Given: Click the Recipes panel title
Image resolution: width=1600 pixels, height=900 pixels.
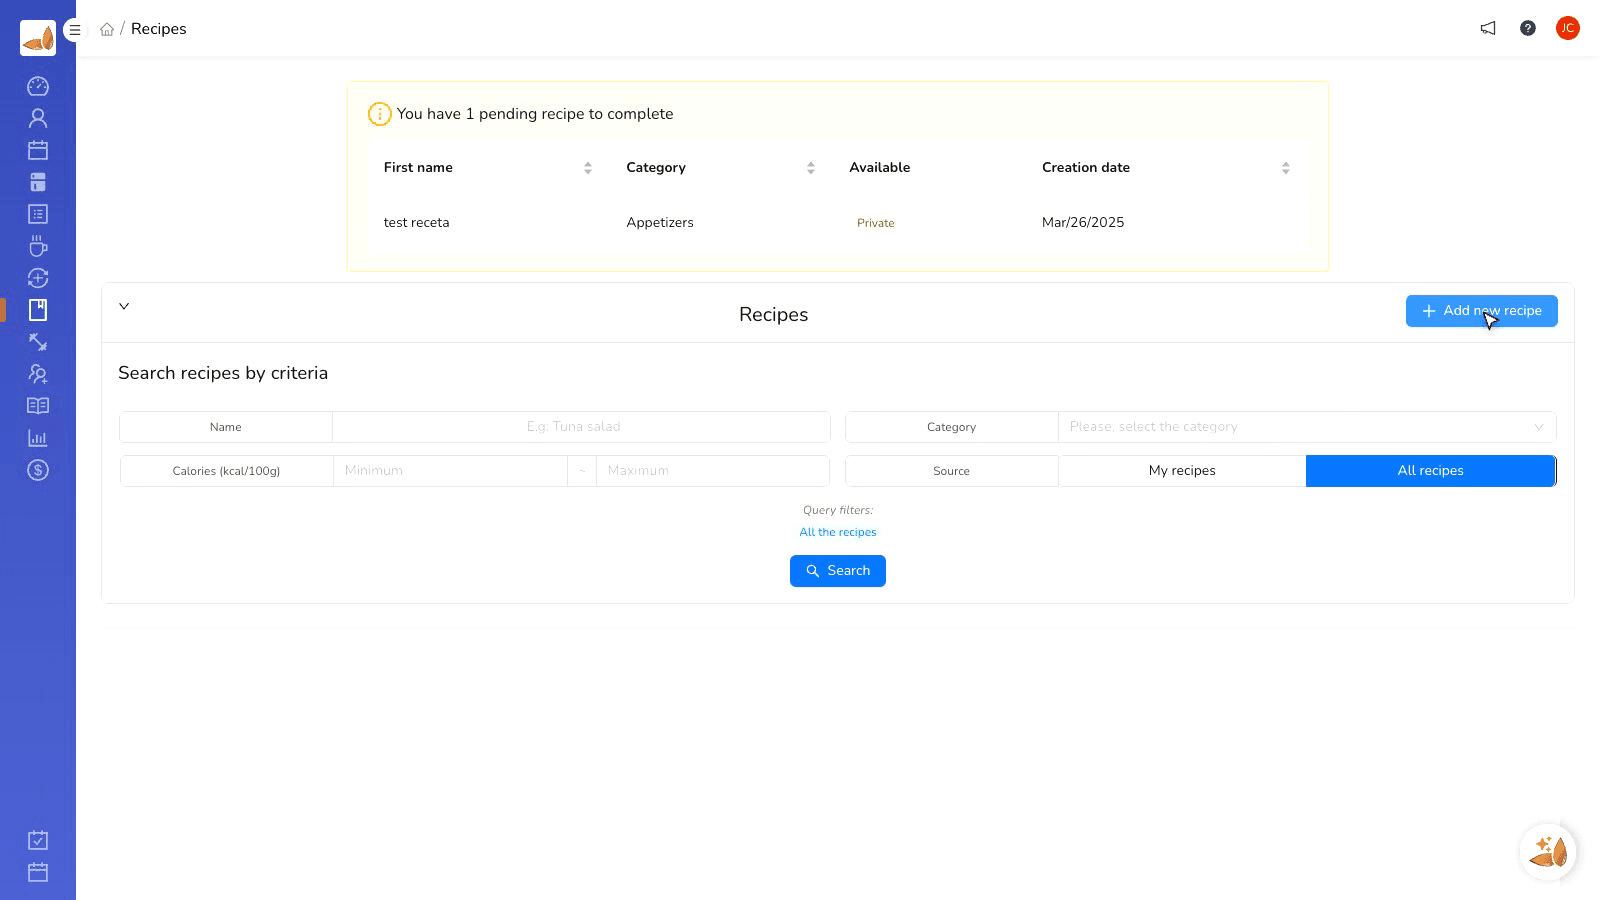Looking at the screenshot, I should coord(774,315).
